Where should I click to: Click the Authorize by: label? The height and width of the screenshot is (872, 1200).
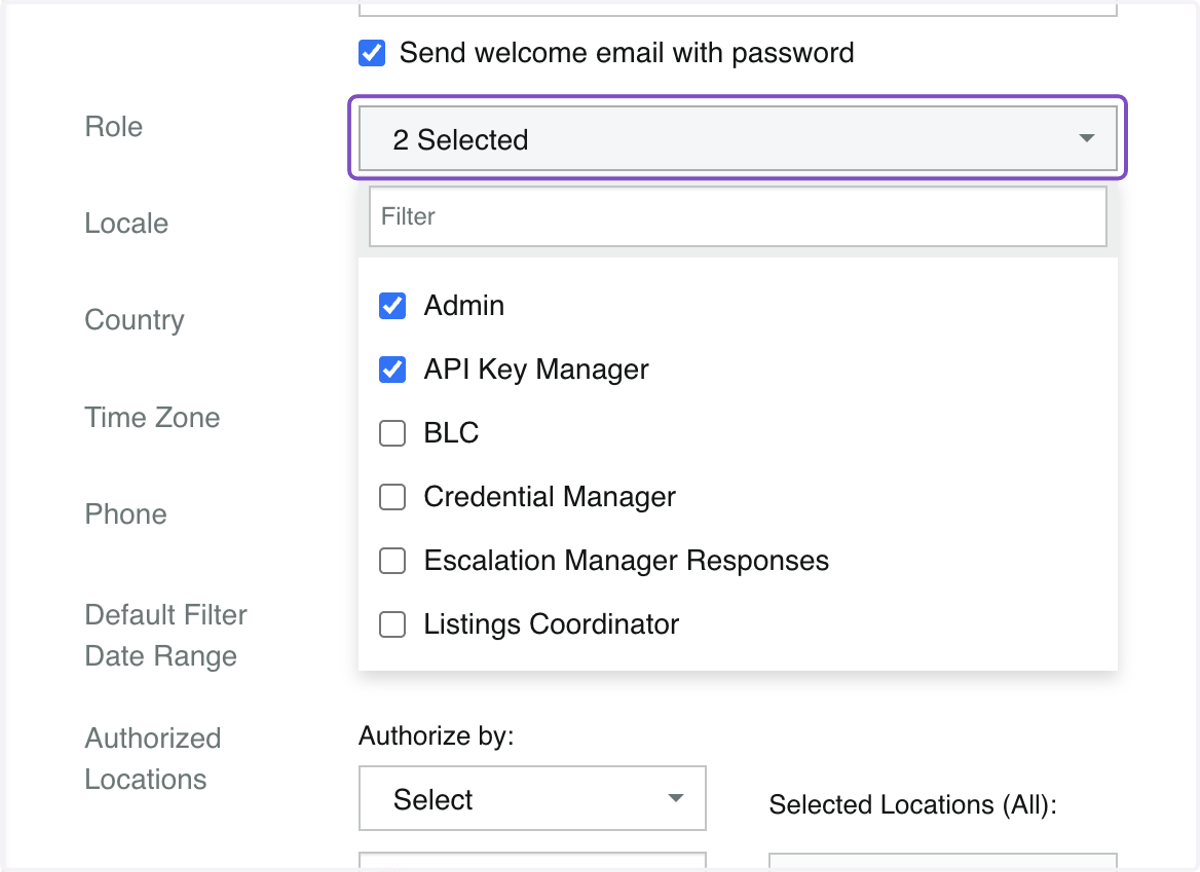click(x=436, y=737)
